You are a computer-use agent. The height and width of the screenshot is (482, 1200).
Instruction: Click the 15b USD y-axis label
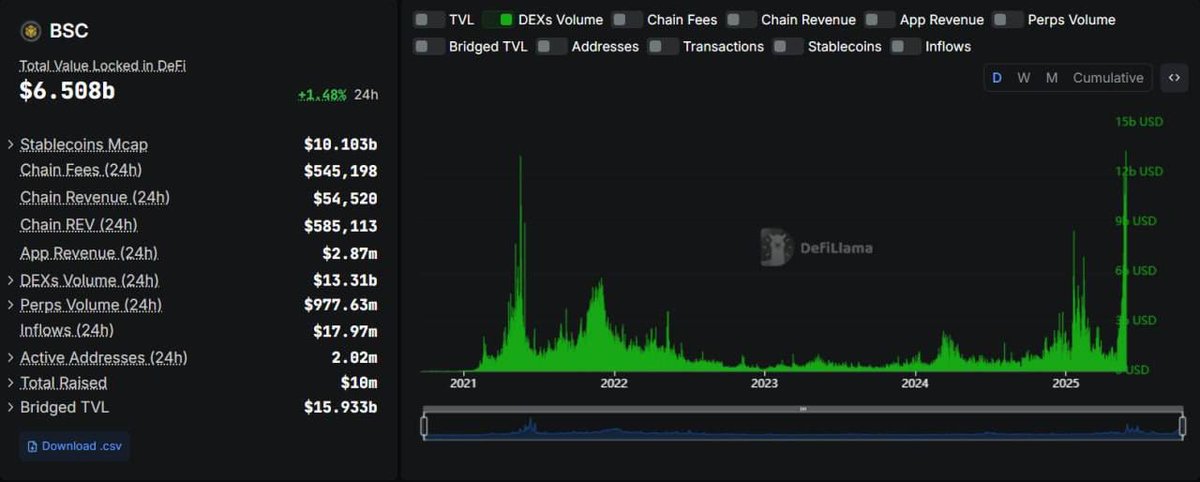pyautogui.click(x=1139, y=122)
